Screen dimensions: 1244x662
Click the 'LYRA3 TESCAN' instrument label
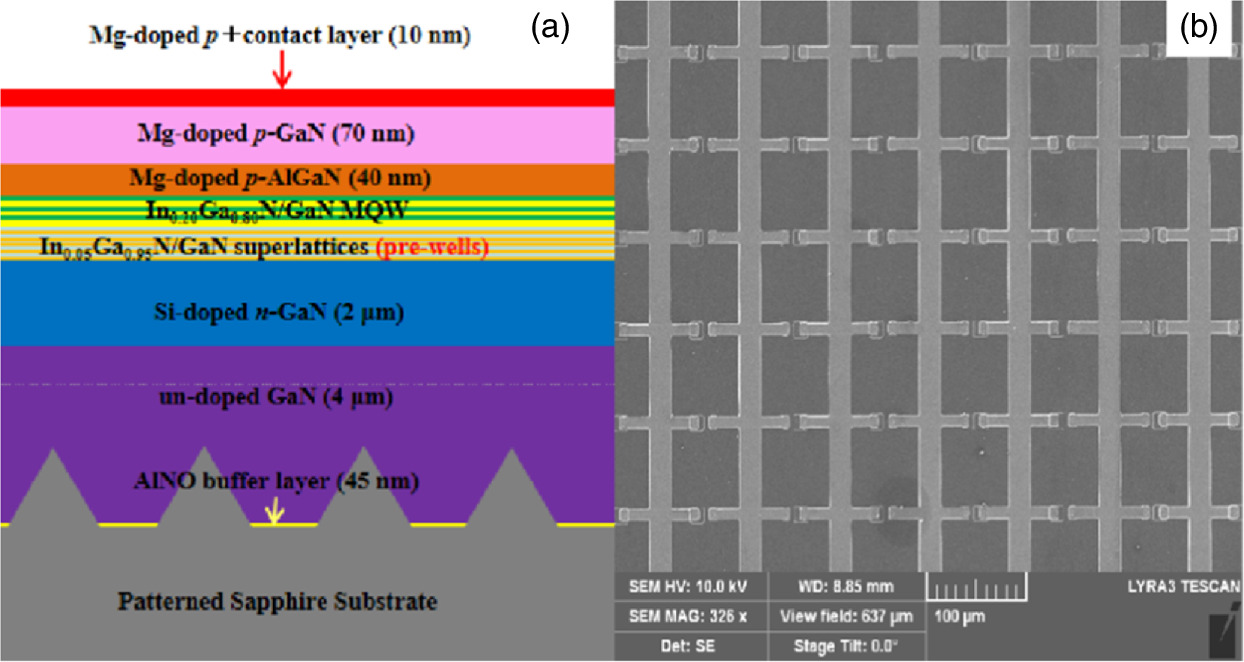tap(1186, 586)
